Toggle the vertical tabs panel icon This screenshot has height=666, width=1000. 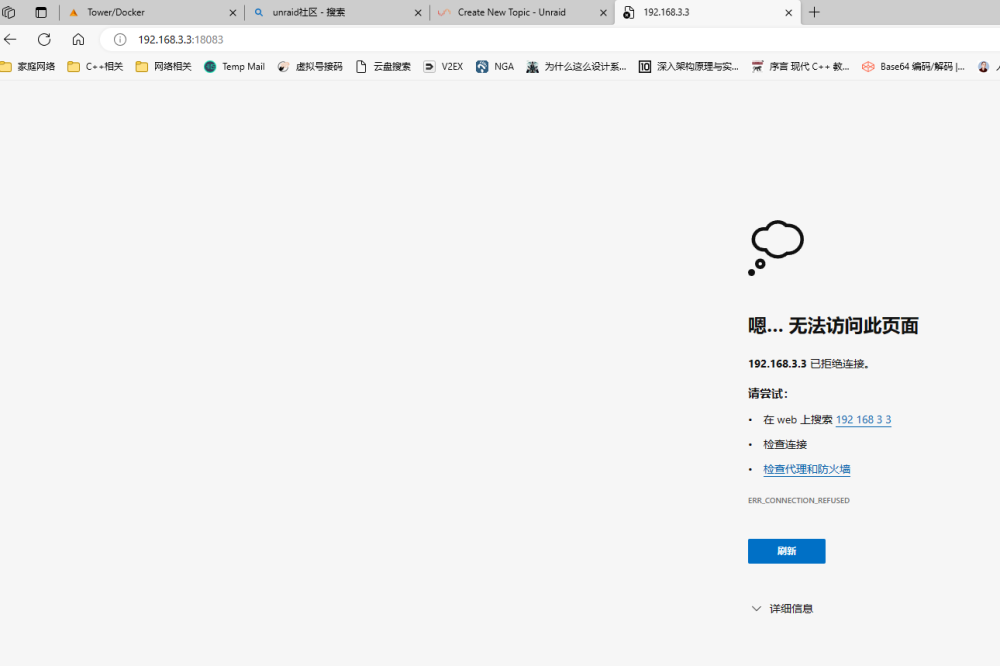click(41, 12)
